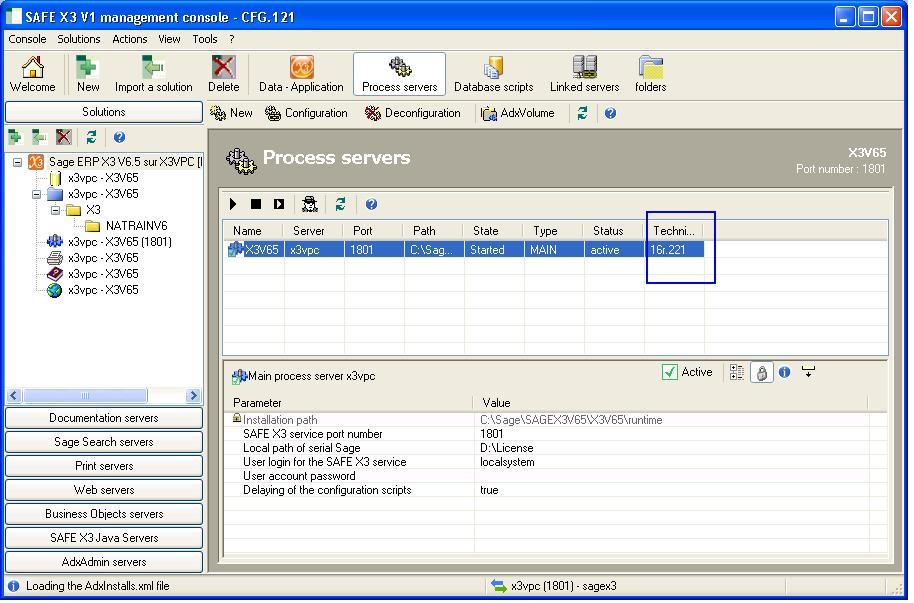Click the parameter list view icon beside Active
The image size is (914, 603).
point(737,373)
